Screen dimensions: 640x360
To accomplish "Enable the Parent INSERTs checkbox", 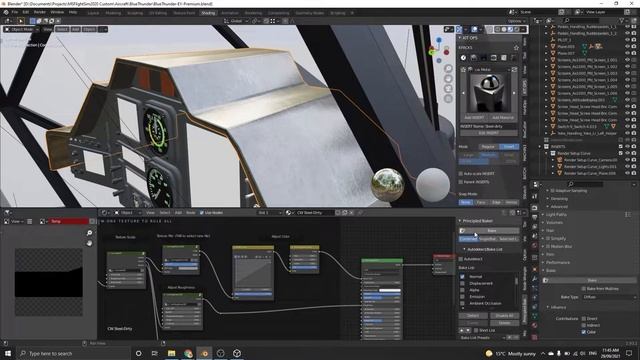I will pos(461,182).
